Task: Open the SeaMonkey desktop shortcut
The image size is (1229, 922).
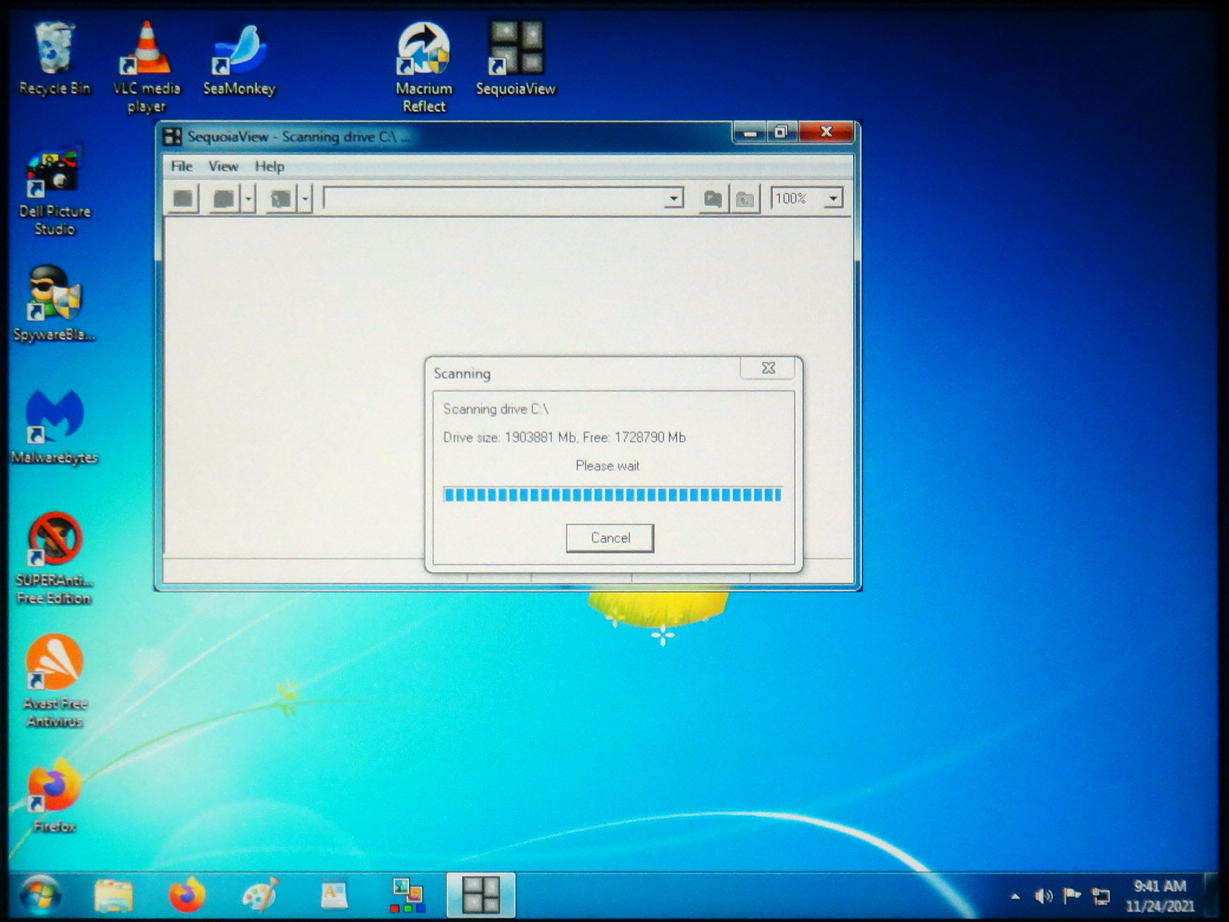Action: coord(239,60)
